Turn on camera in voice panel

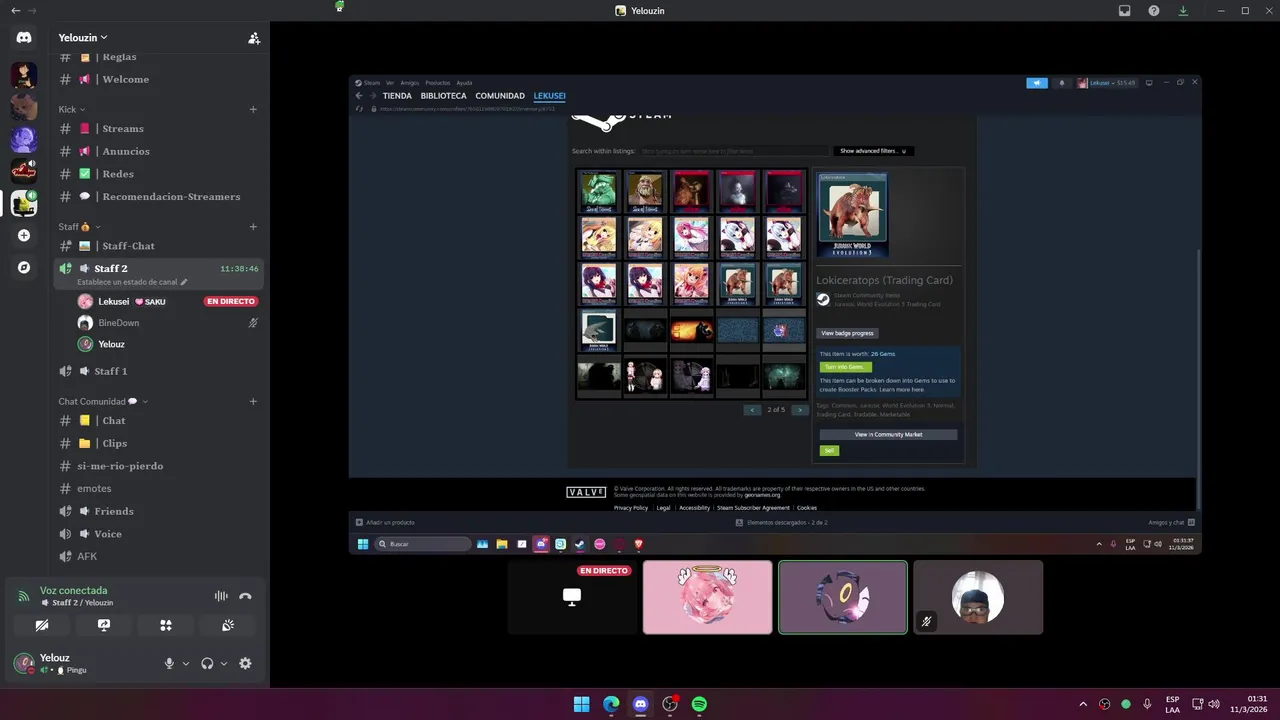[42, 625]
